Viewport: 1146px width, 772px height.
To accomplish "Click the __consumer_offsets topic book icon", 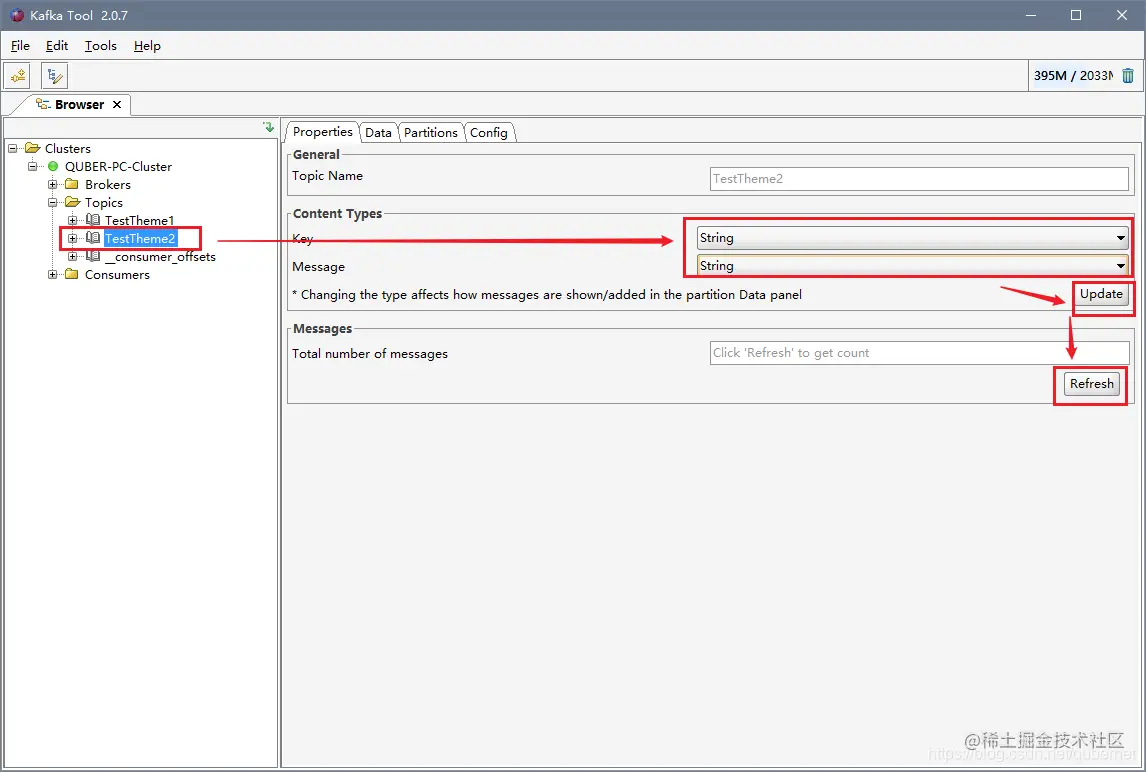I will tap(93, 257).
